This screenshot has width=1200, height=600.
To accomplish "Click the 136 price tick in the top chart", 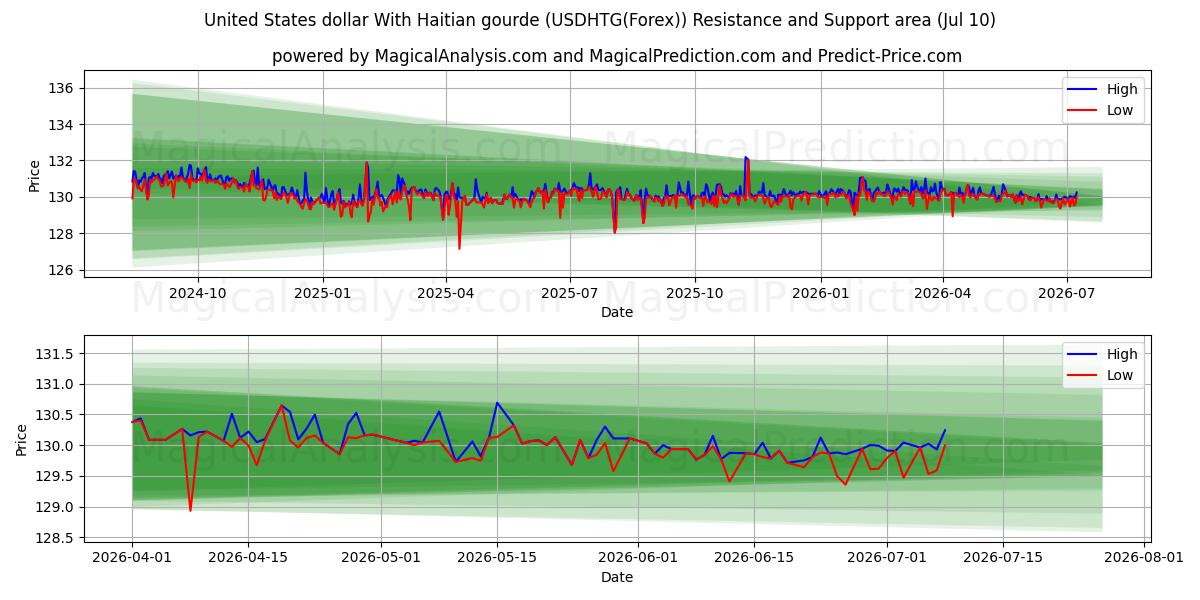I will [62, 89].
